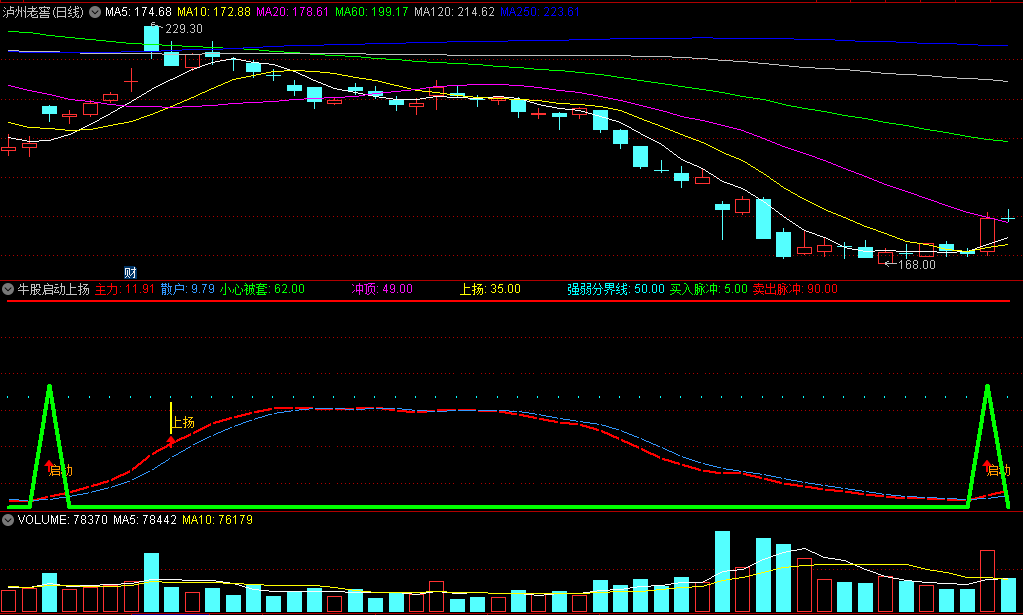Click the 财 financial marker icon
This screenshot has width=1023, height=615.
[x=130, y=273]
